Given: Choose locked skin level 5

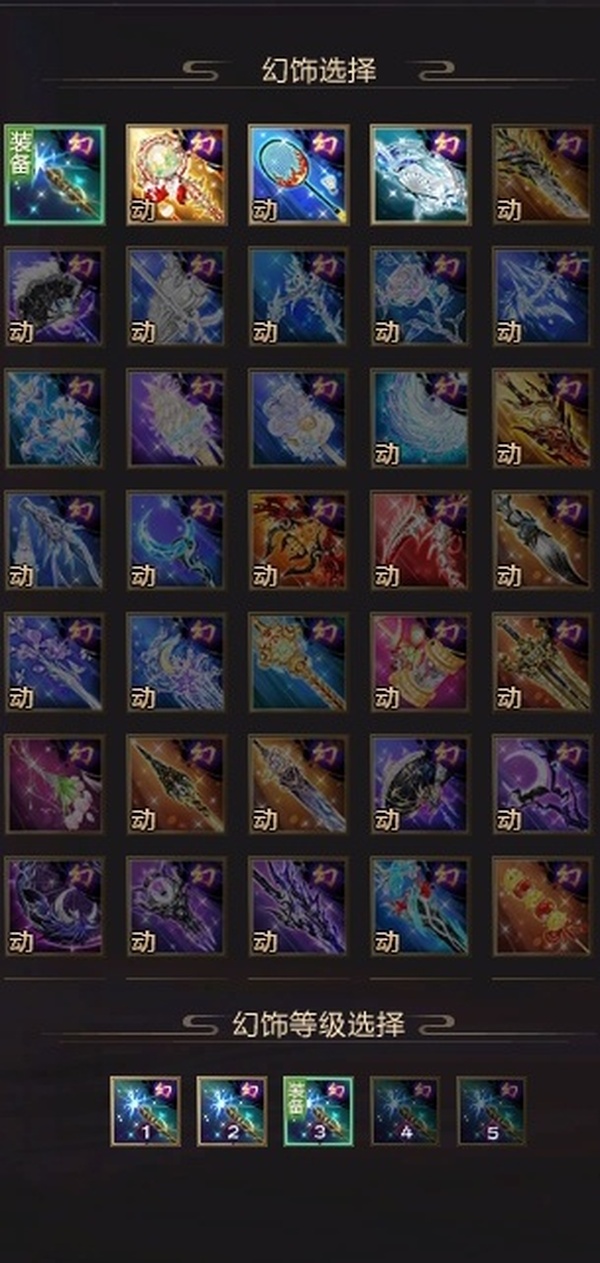Looking at the screenshot, I should coord(491,1111).
